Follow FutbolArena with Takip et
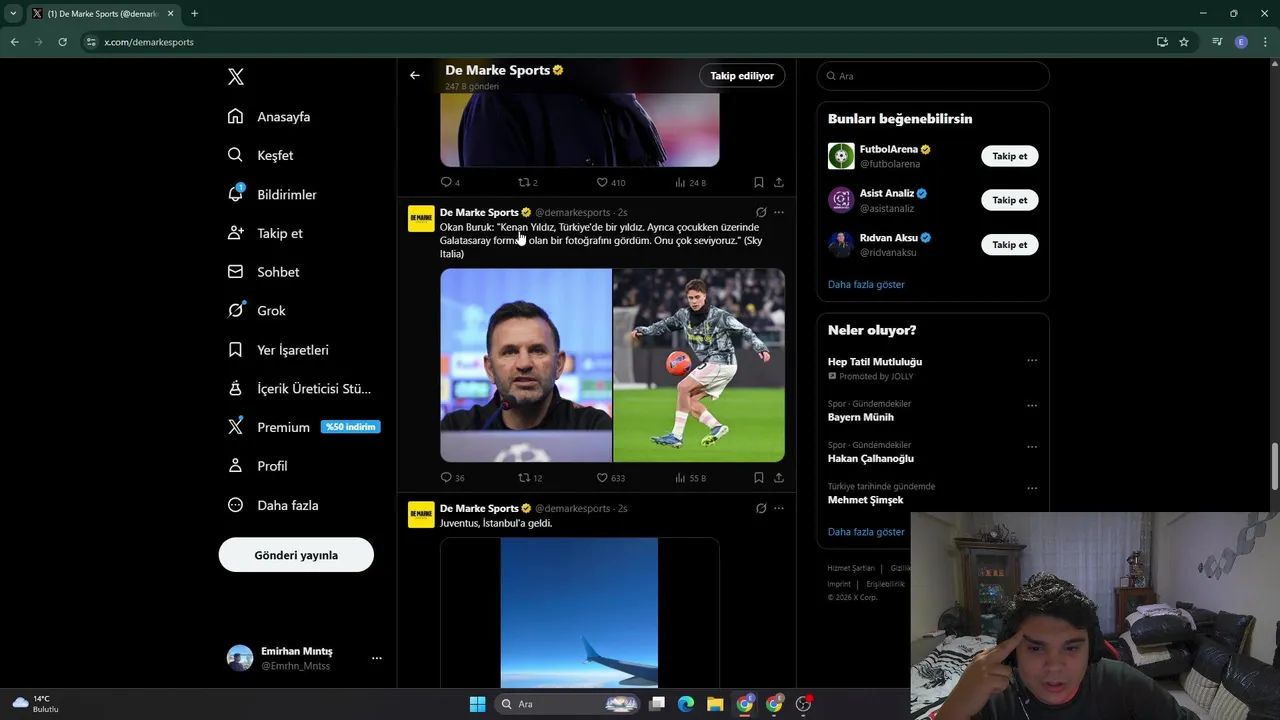Image resolution: width=1280 pixels, height=720 pixels. pyautogui.click(x=1010, y=156)
